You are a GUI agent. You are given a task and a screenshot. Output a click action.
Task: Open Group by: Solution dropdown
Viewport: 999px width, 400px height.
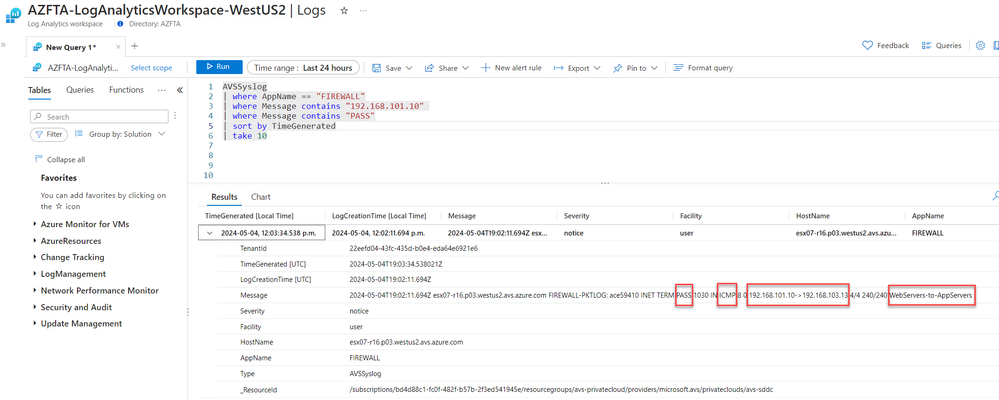point(120,134)
